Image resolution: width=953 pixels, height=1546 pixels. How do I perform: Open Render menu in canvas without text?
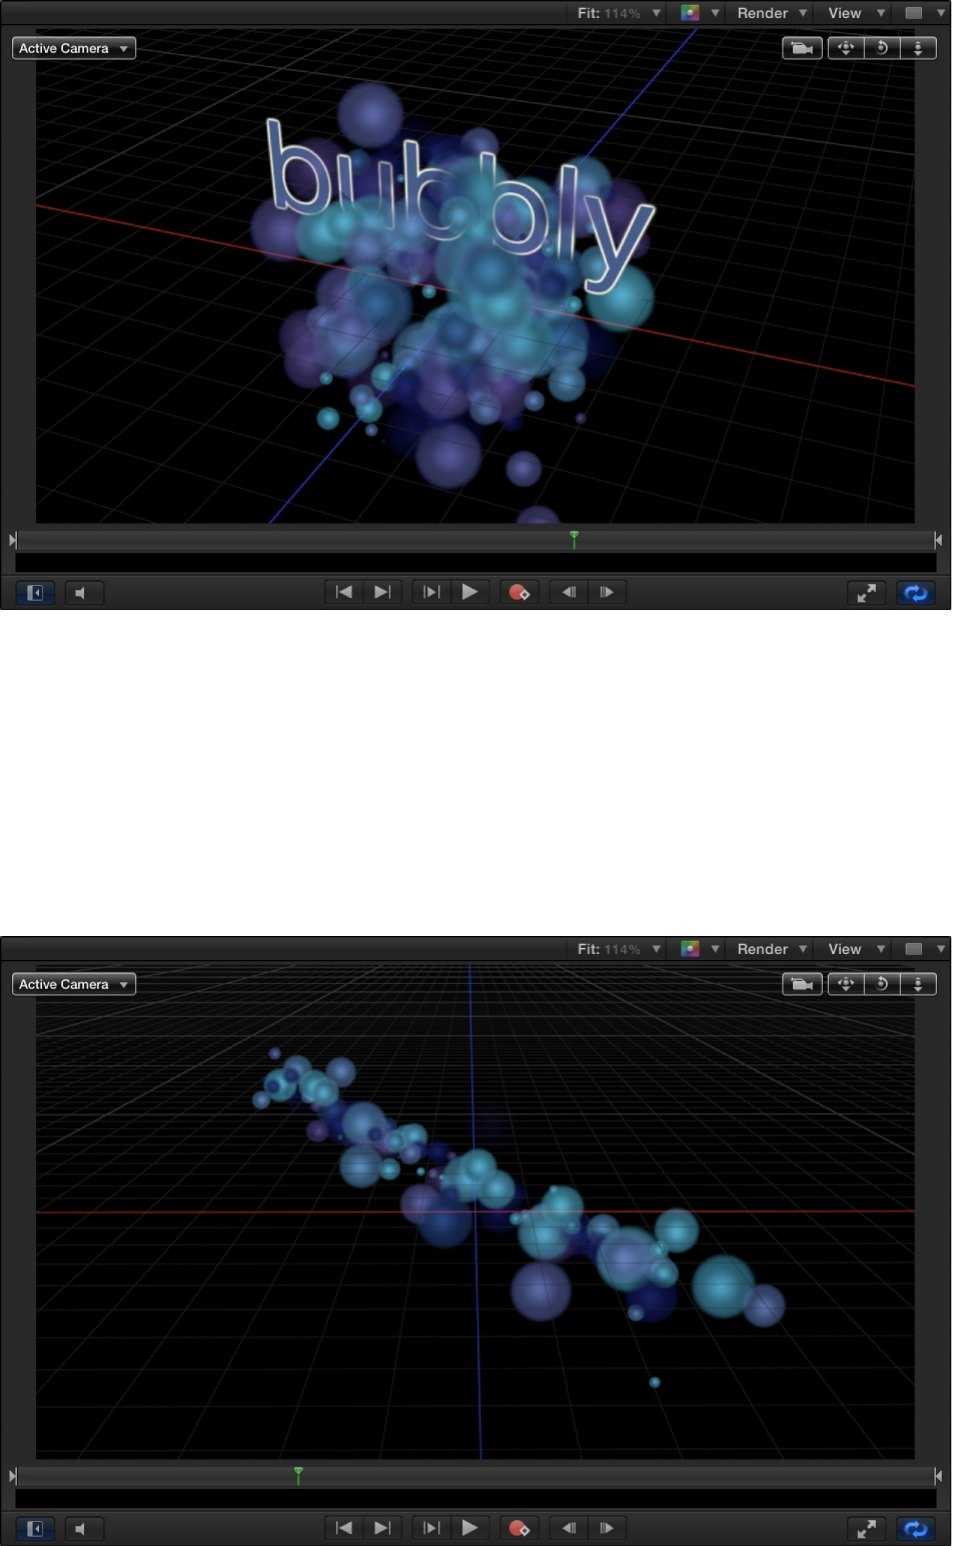772,949
